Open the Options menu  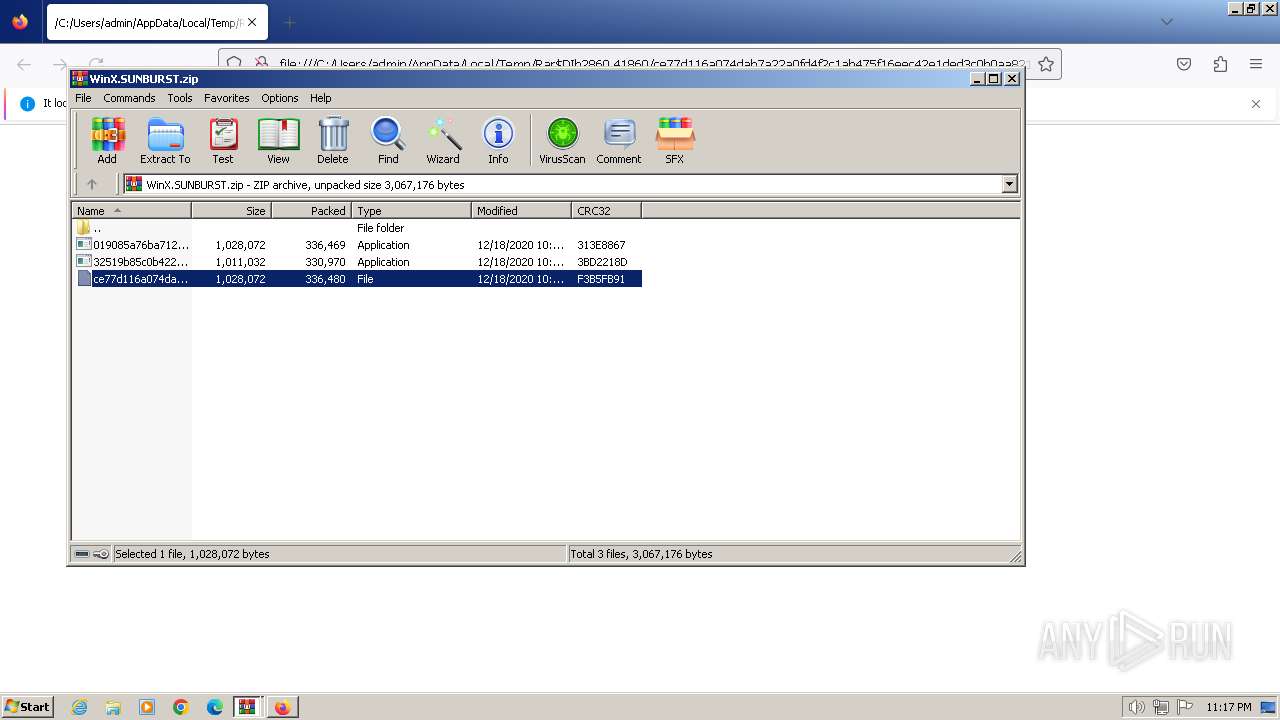pos(280,98)
